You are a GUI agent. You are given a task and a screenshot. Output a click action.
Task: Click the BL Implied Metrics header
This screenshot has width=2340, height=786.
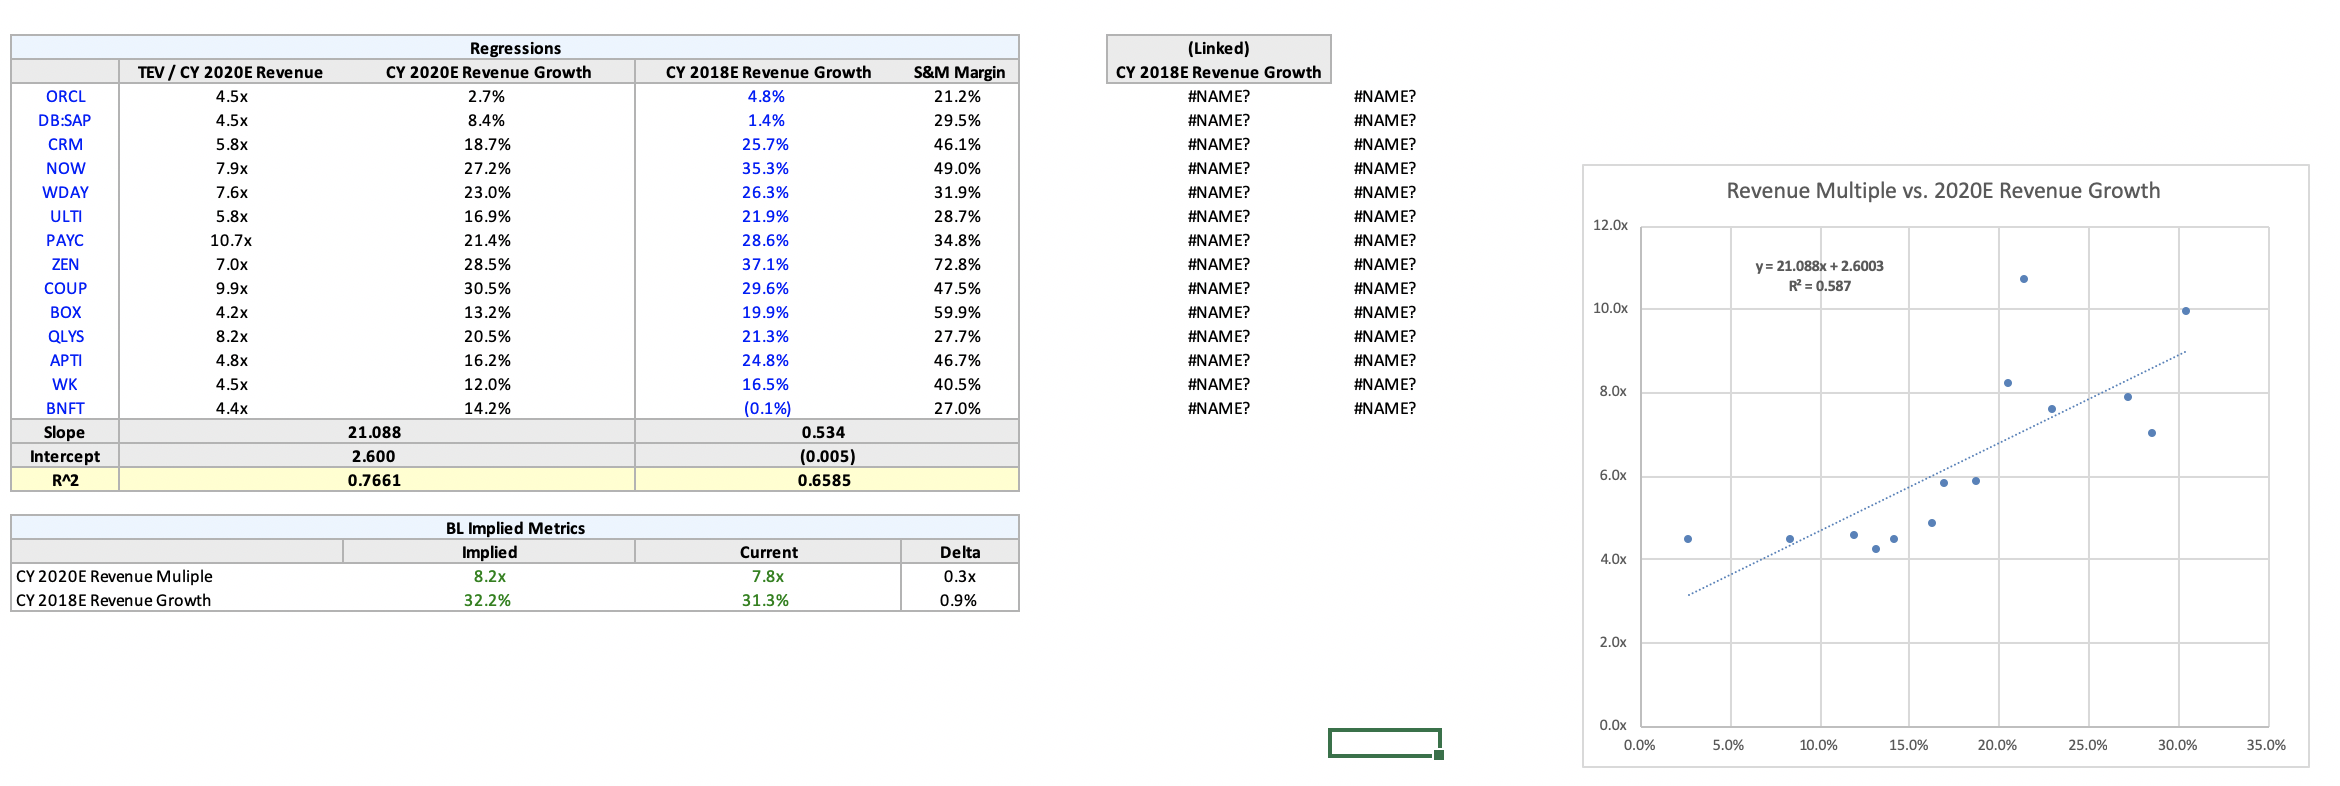click(x=515, y=528)
